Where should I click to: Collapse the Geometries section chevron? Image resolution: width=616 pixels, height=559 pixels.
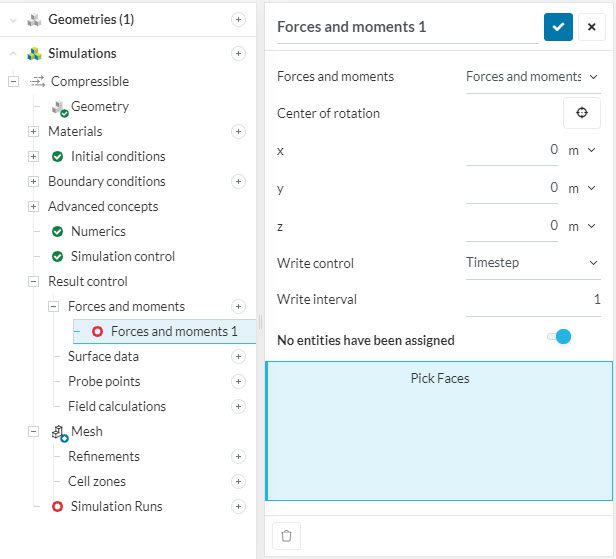[x=13, y=19]
